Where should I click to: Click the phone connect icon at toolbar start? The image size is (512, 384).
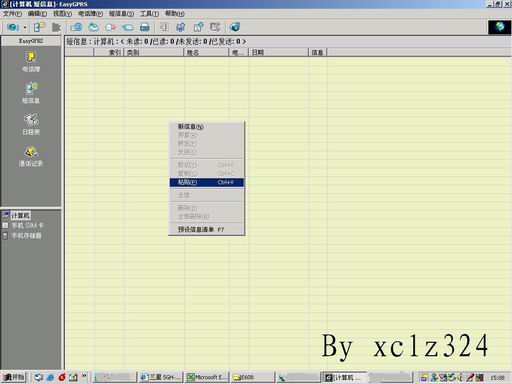click(x=13, y=27)
